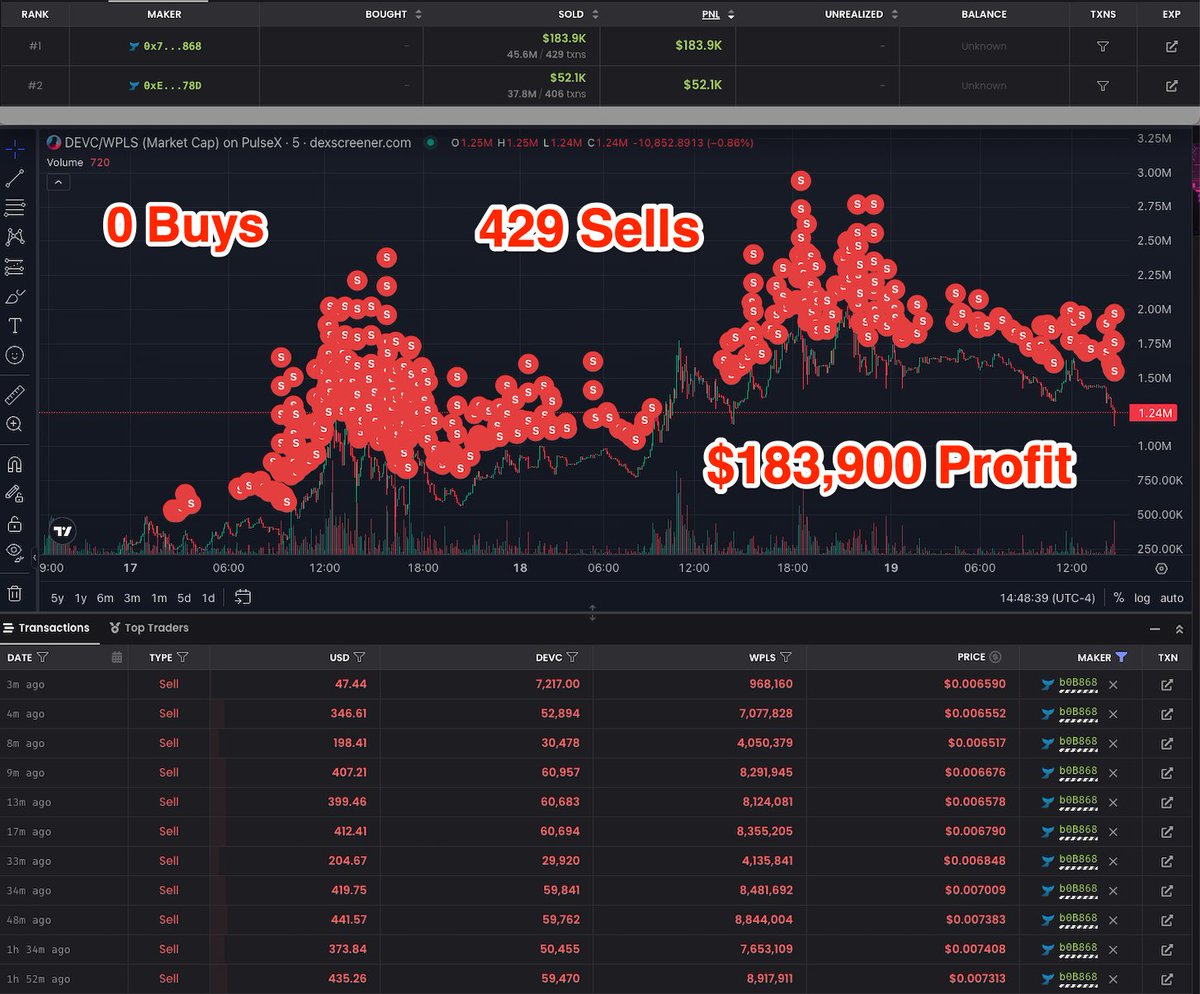Toggle auto scale on chart

click(1172, 598)
